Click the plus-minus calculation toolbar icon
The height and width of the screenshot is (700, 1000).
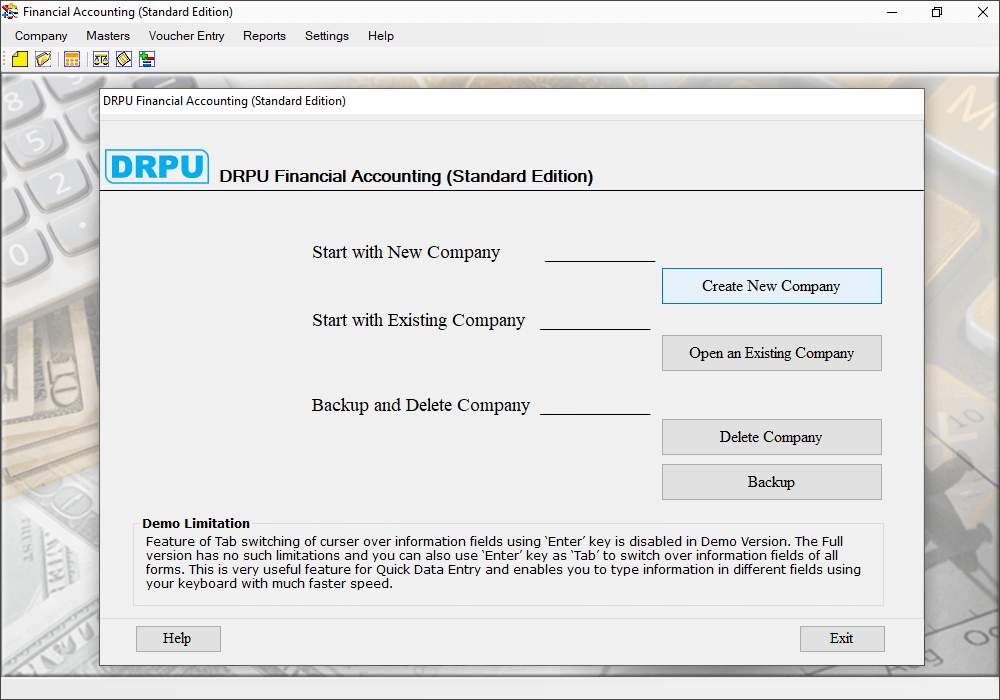tap(147, 59)
